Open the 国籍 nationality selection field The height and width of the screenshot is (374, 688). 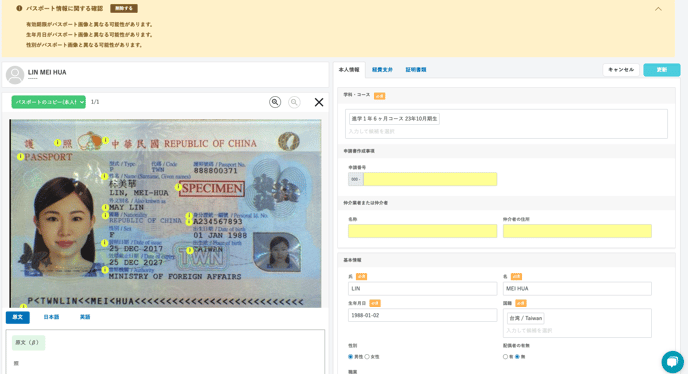[577, 323]
